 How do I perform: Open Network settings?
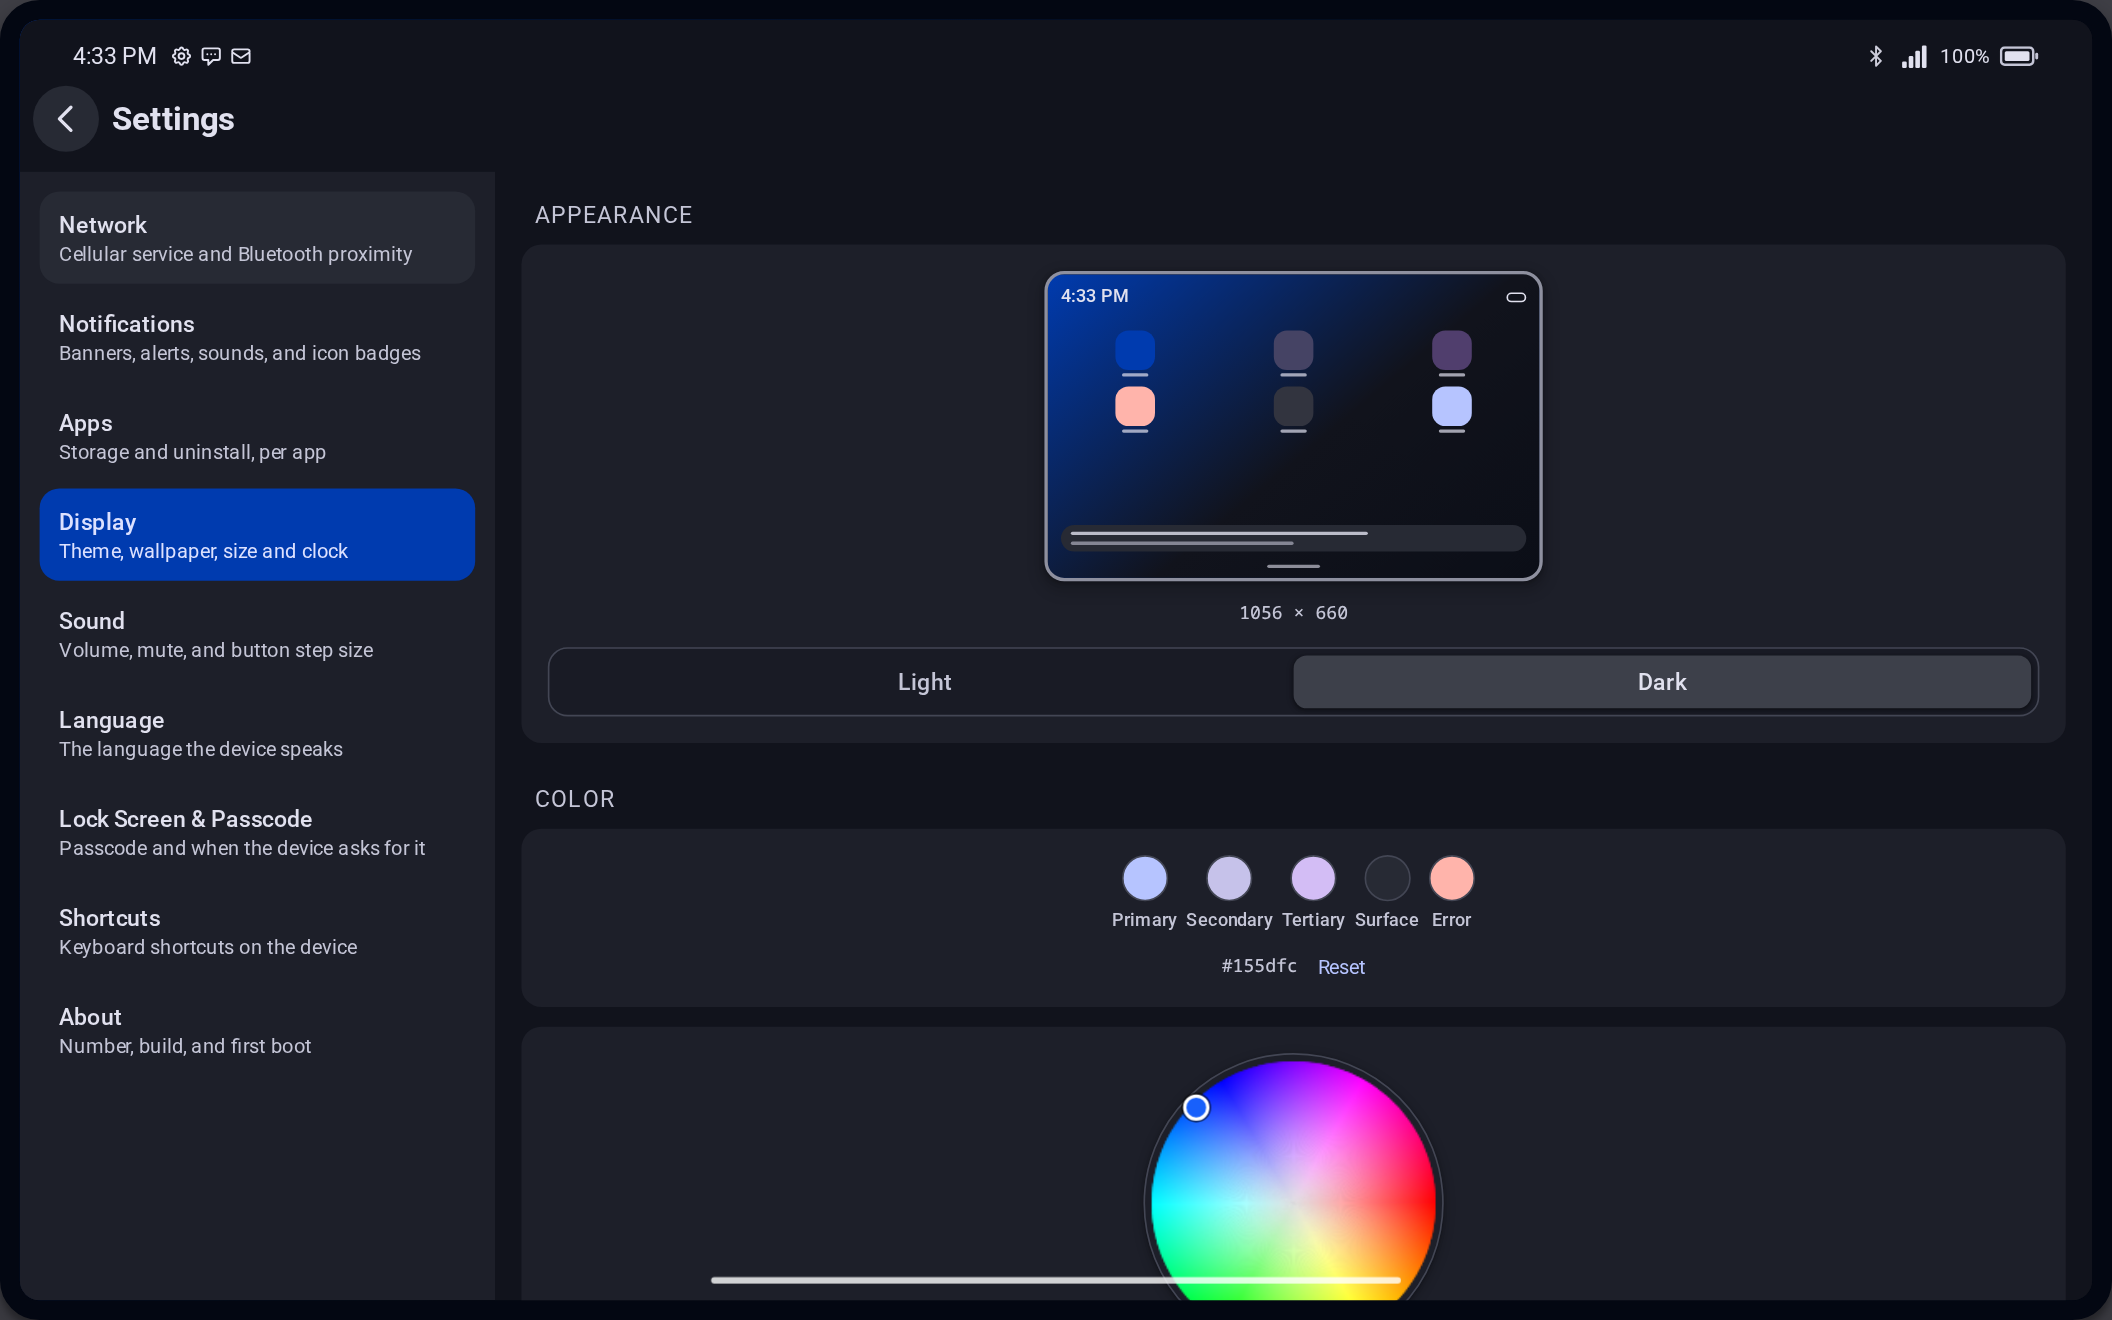[257, 238]
